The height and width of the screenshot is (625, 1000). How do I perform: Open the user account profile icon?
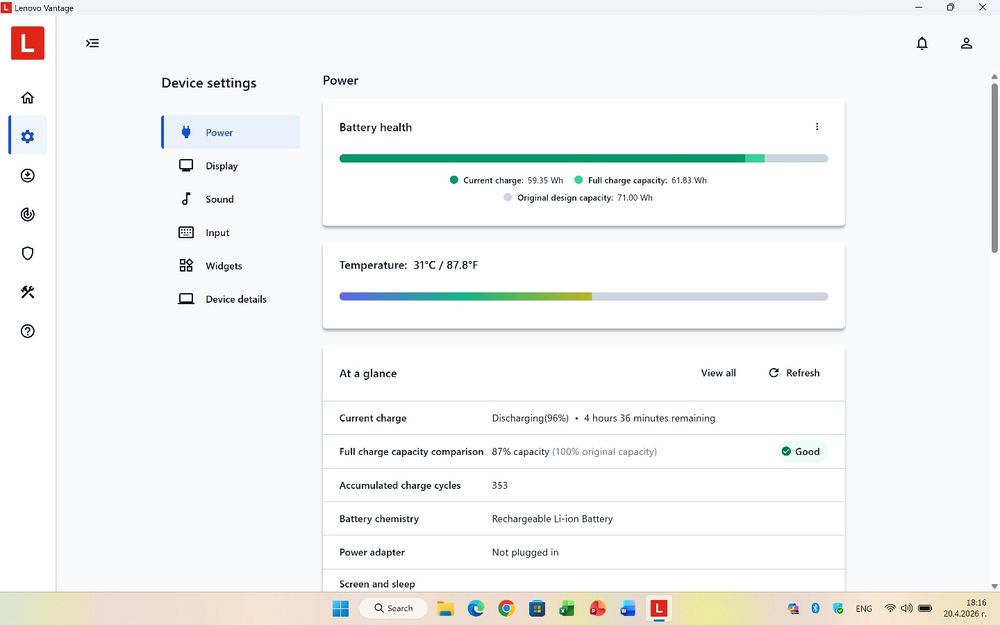(966, 43)
